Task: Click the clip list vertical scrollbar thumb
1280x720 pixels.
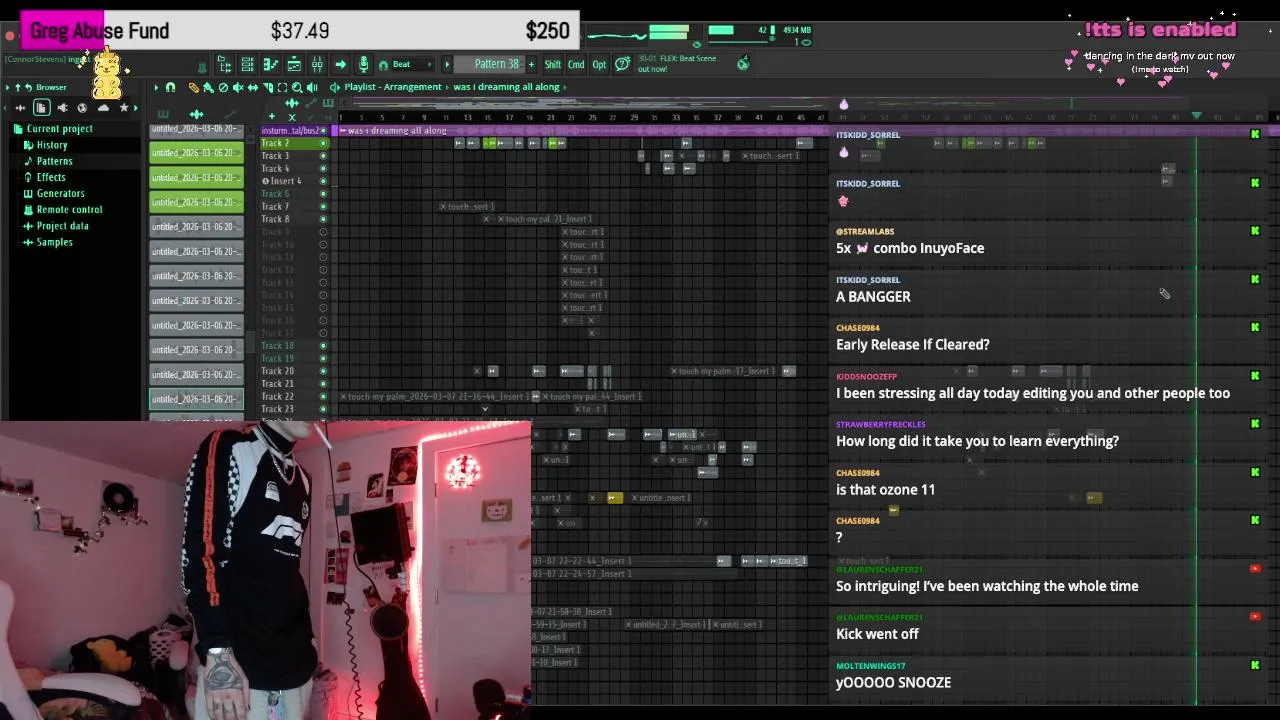Action: click(x=250, y=340)
